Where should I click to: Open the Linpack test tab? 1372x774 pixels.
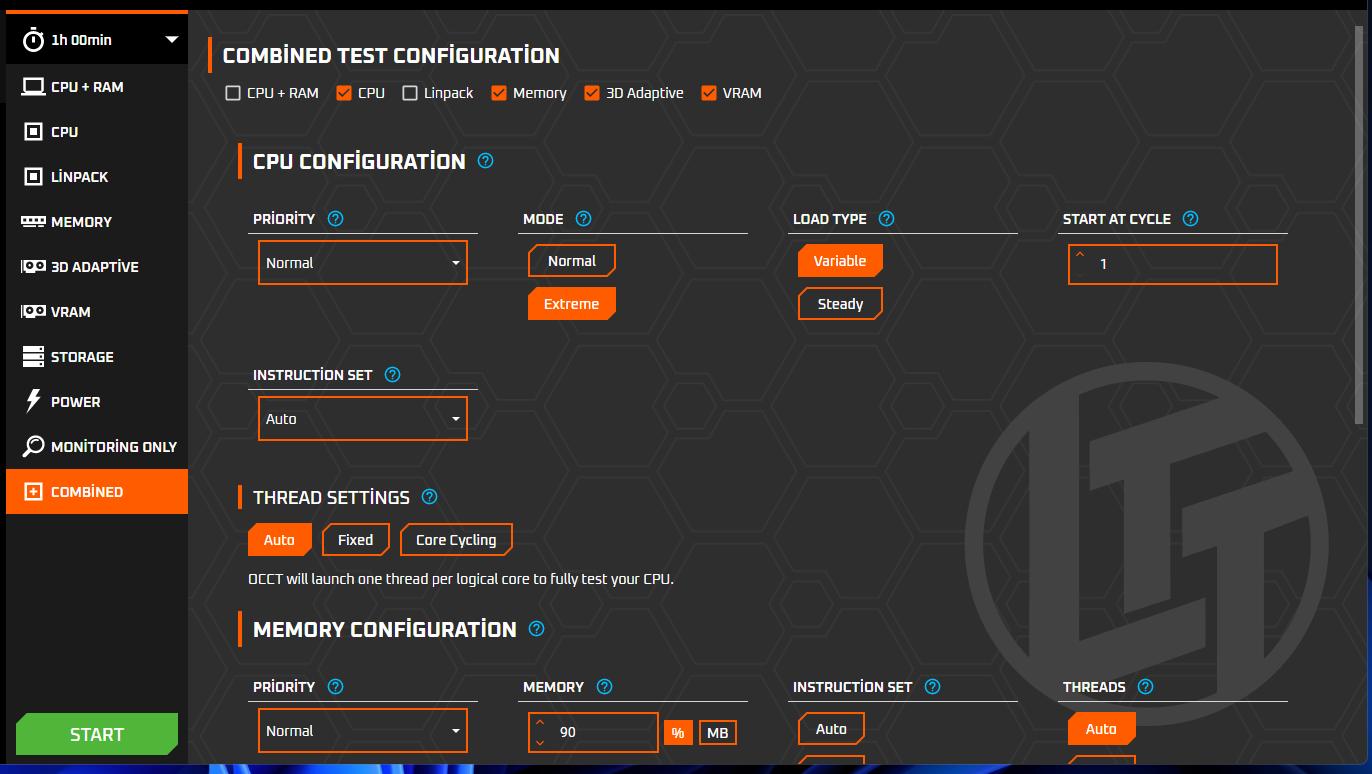pyautogui.click(x=97, y=177)
